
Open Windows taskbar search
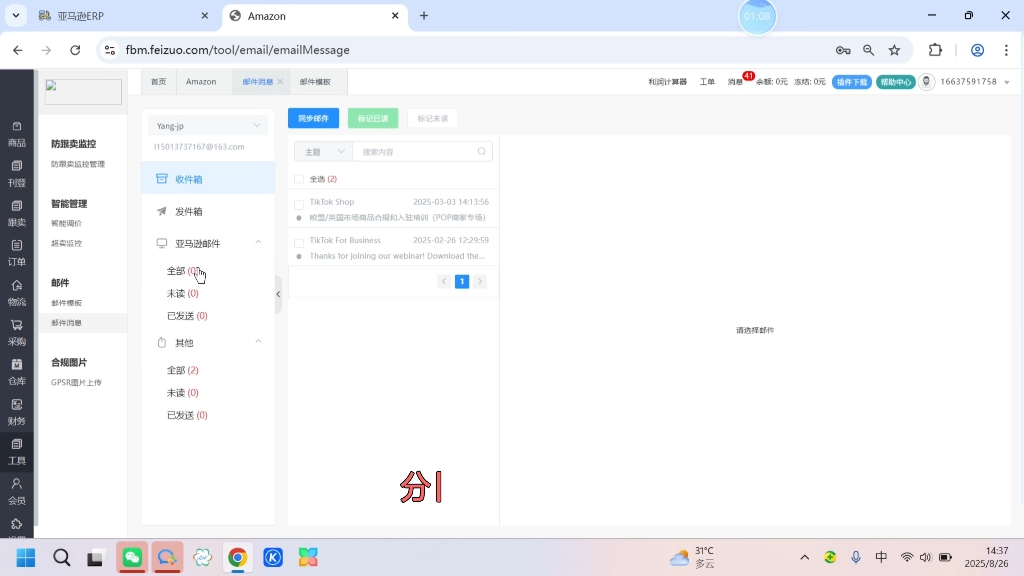[x=61, y=557]
